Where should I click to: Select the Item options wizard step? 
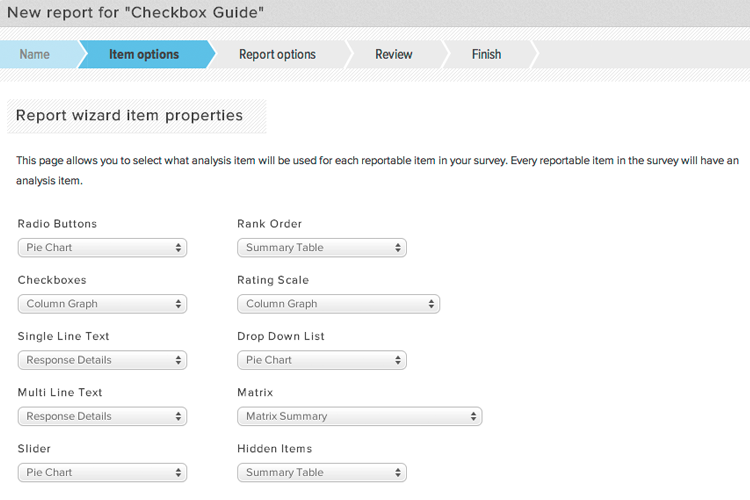click(144, 55)
